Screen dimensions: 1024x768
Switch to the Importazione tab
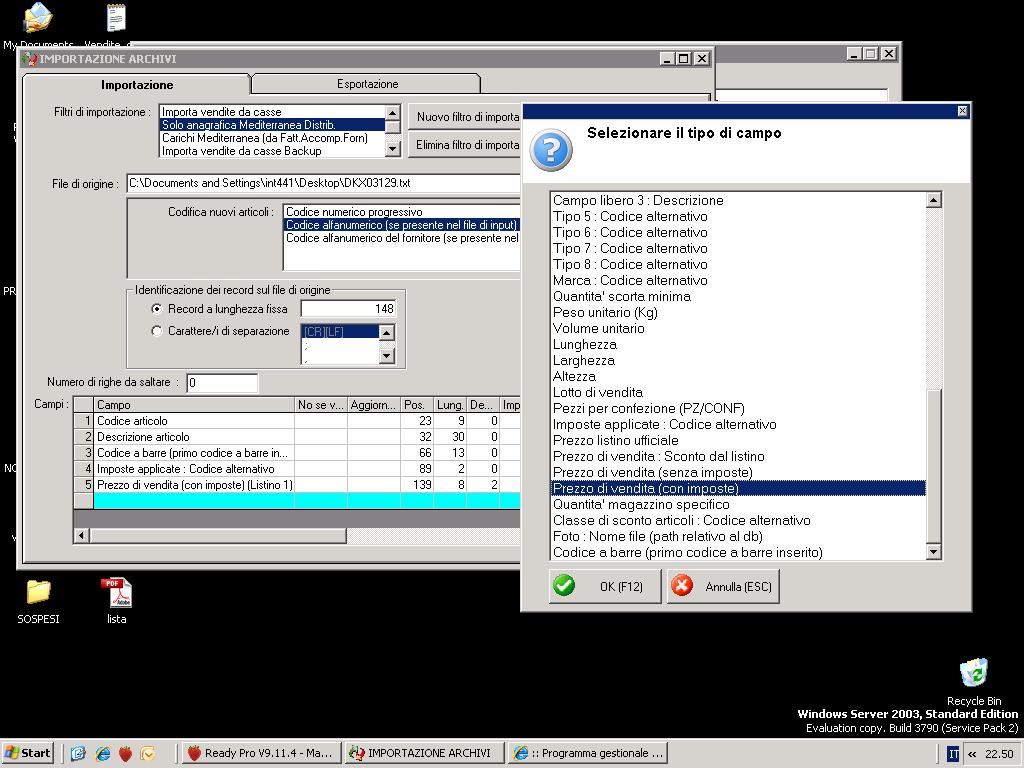click(x=136, y=85)
